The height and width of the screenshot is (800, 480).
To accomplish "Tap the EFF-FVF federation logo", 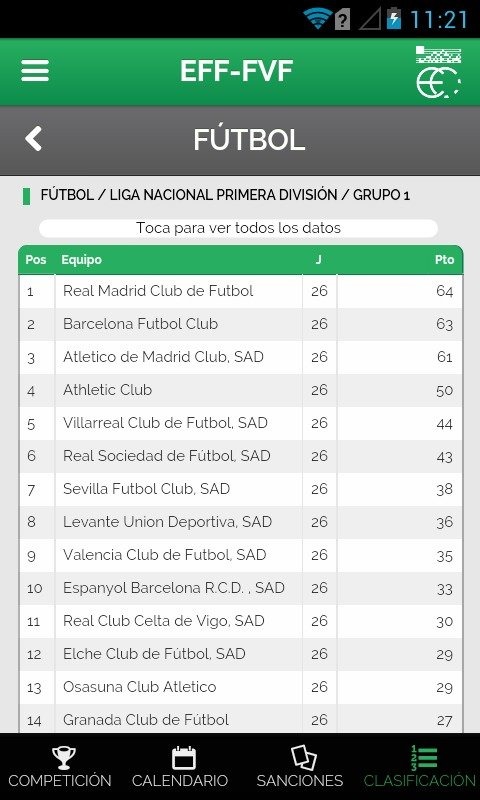I will pos(438,72).
